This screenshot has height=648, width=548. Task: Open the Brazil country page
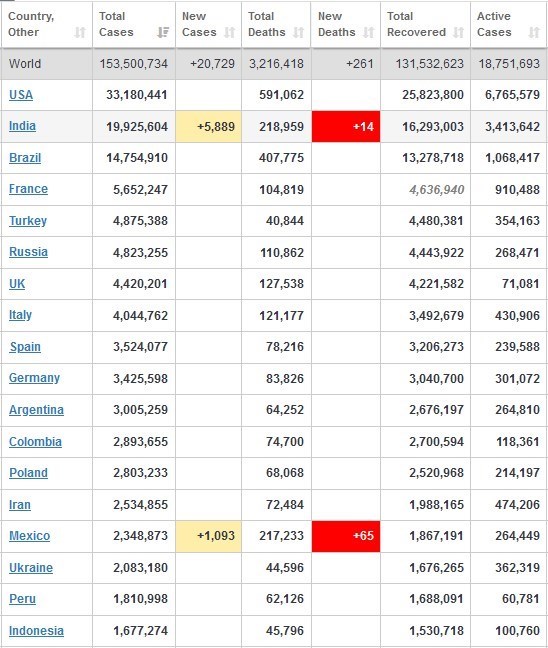pyautogui.click(x=25, y=157)
